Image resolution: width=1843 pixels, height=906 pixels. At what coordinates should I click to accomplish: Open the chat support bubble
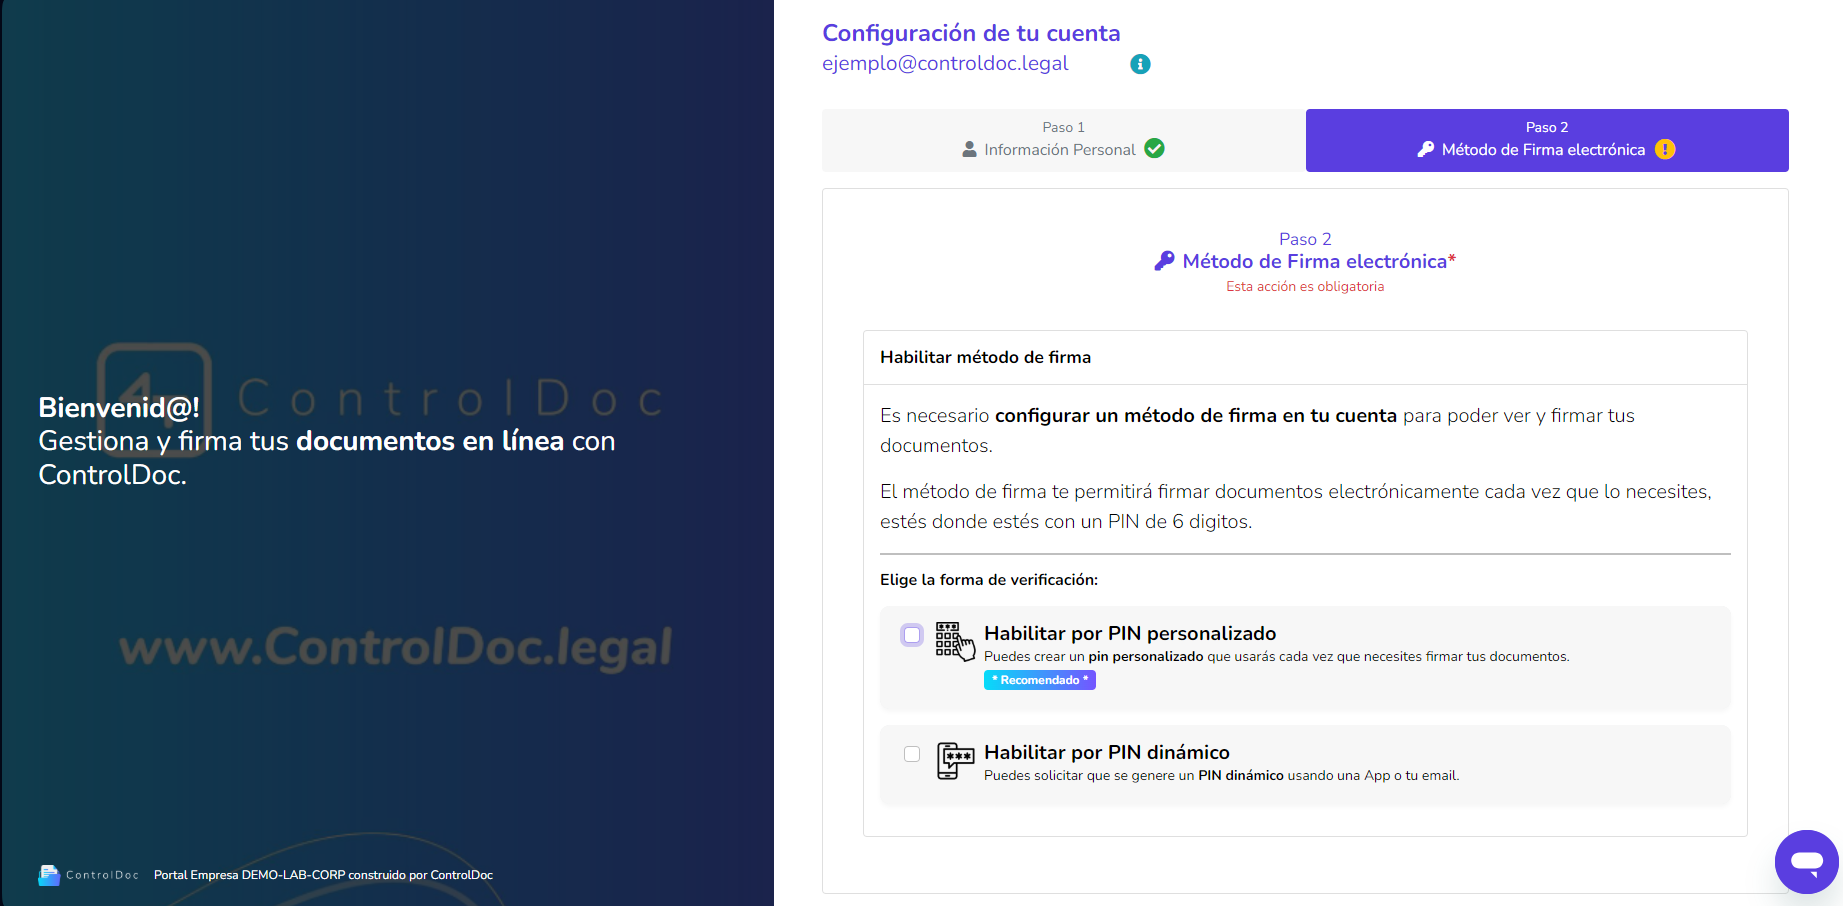coord(1806,861)
